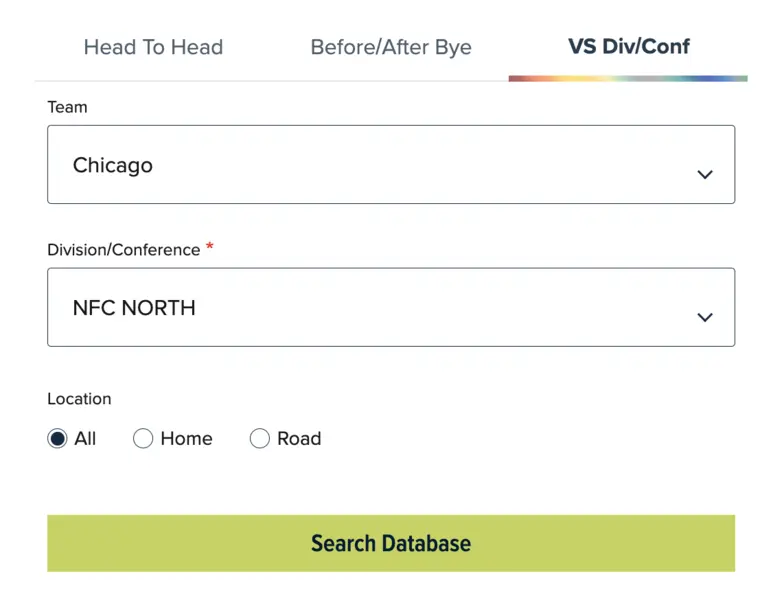Click the chevron arrow in Team field
Screen dimensions: 784x600
click(x=705, y=174)
